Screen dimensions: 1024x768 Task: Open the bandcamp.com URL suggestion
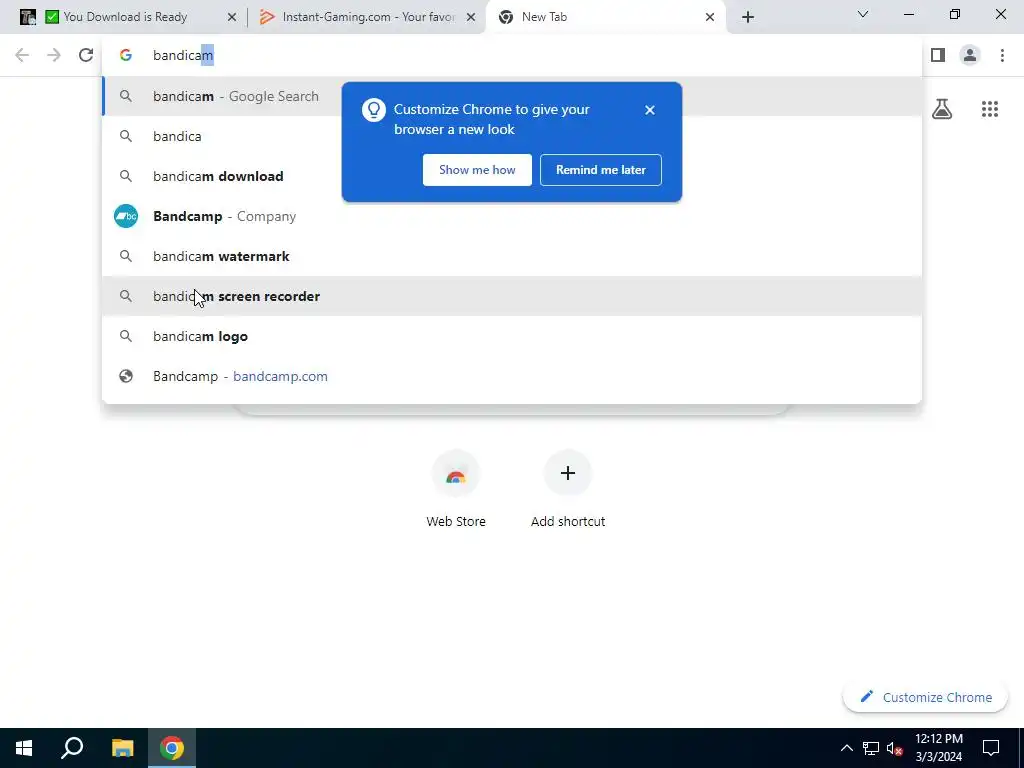click(x=512, y=376)
